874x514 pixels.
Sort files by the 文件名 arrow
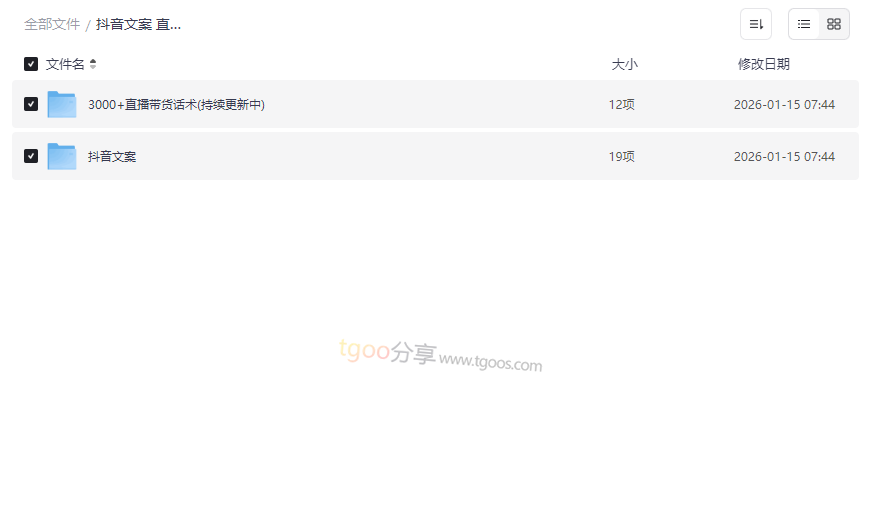coord(93,64)
